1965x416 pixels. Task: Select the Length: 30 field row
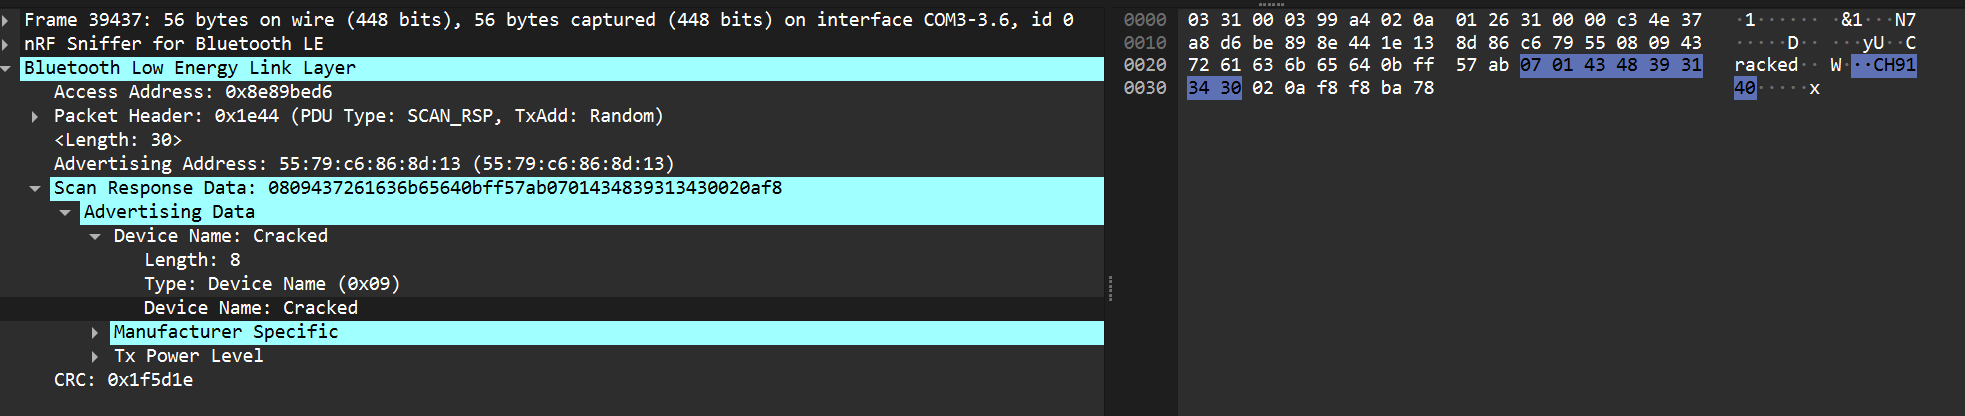(x=117, y=140)
